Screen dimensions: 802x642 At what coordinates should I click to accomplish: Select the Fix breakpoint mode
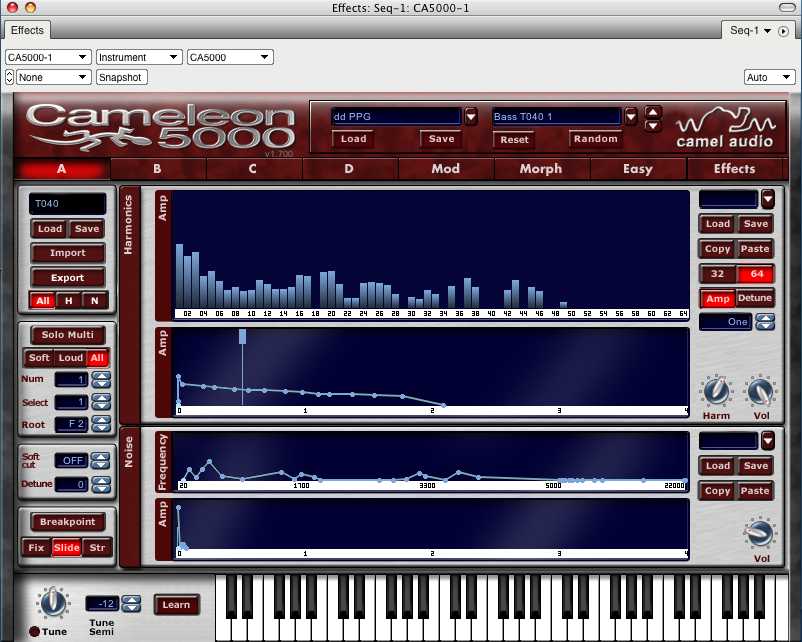pos(36,547)
